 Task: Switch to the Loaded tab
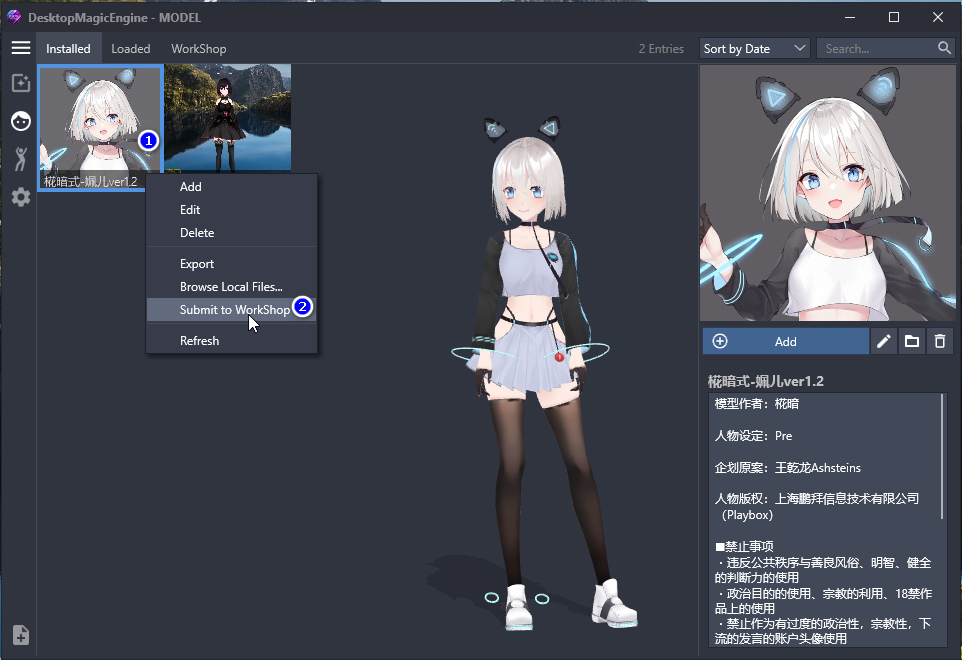click(x=131, y=48)
